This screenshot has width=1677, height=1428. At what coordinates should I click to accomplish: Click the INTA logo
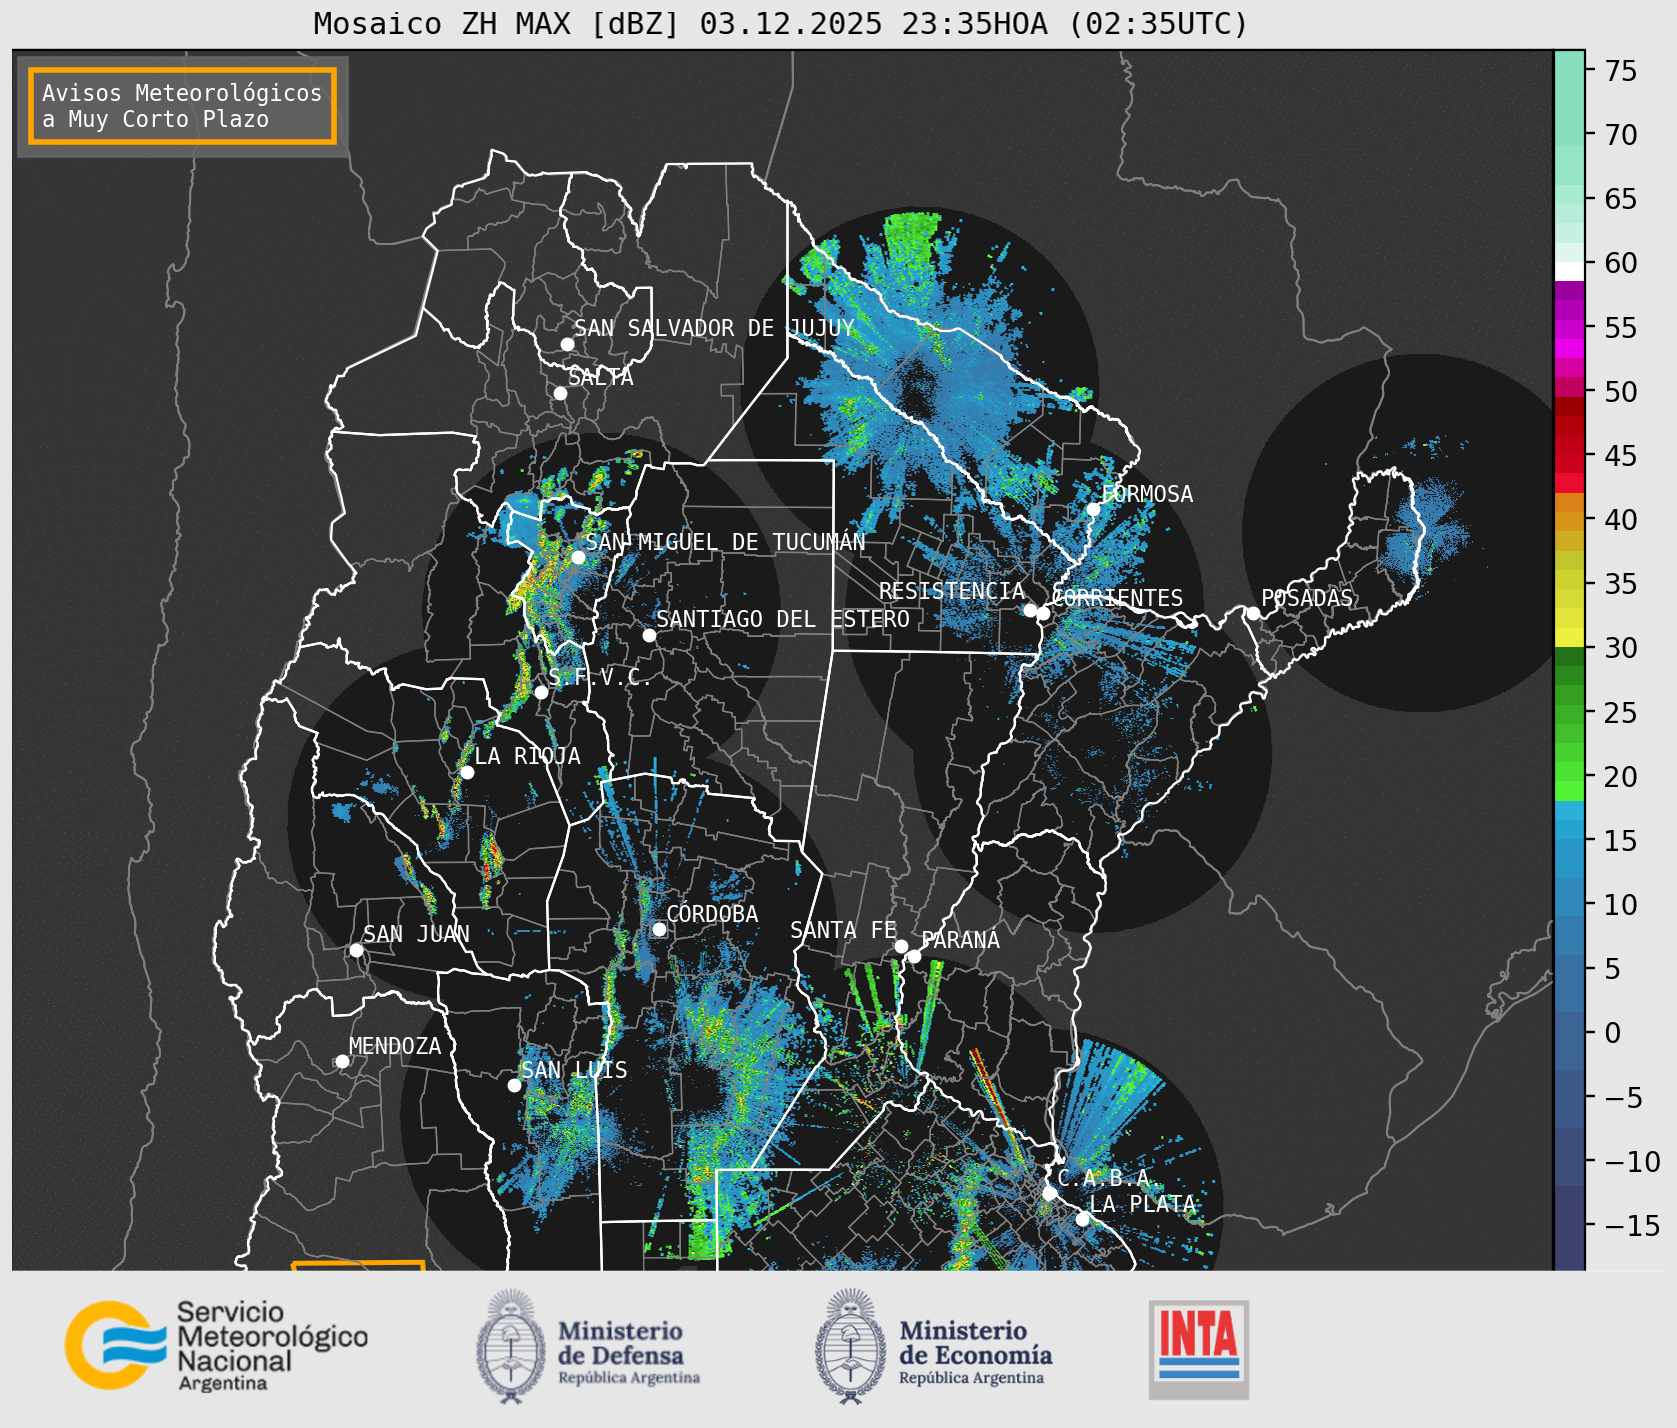tap(1199, 1349)
